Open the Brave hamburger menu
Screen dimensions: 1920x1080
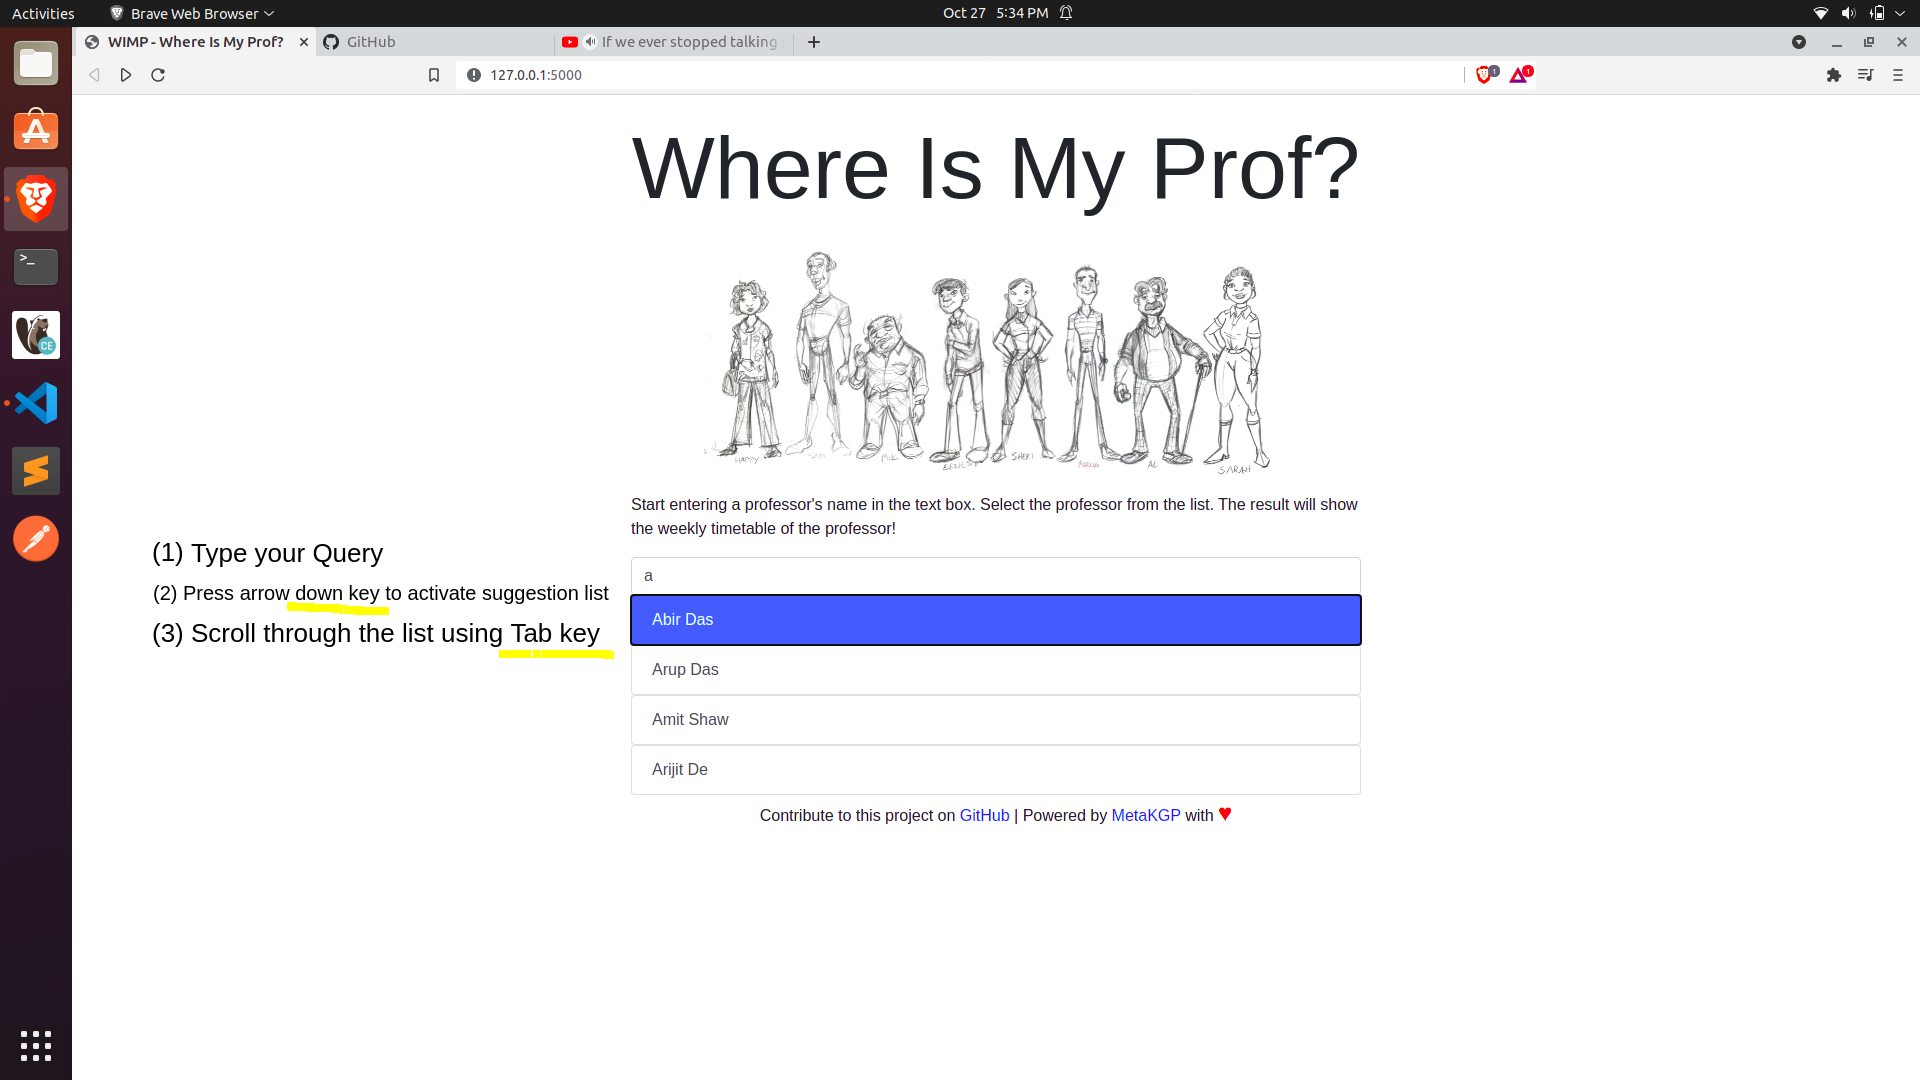point(1897,75)
